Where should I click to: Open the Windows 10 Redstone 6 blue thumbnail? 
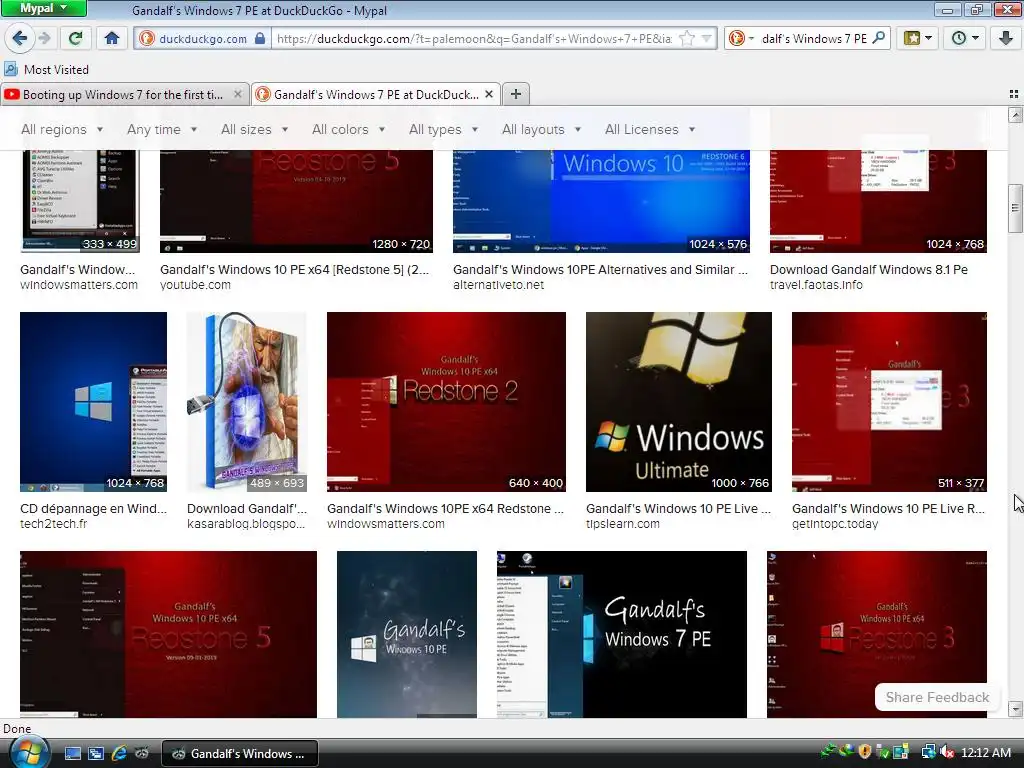click(x=601, y=201)
